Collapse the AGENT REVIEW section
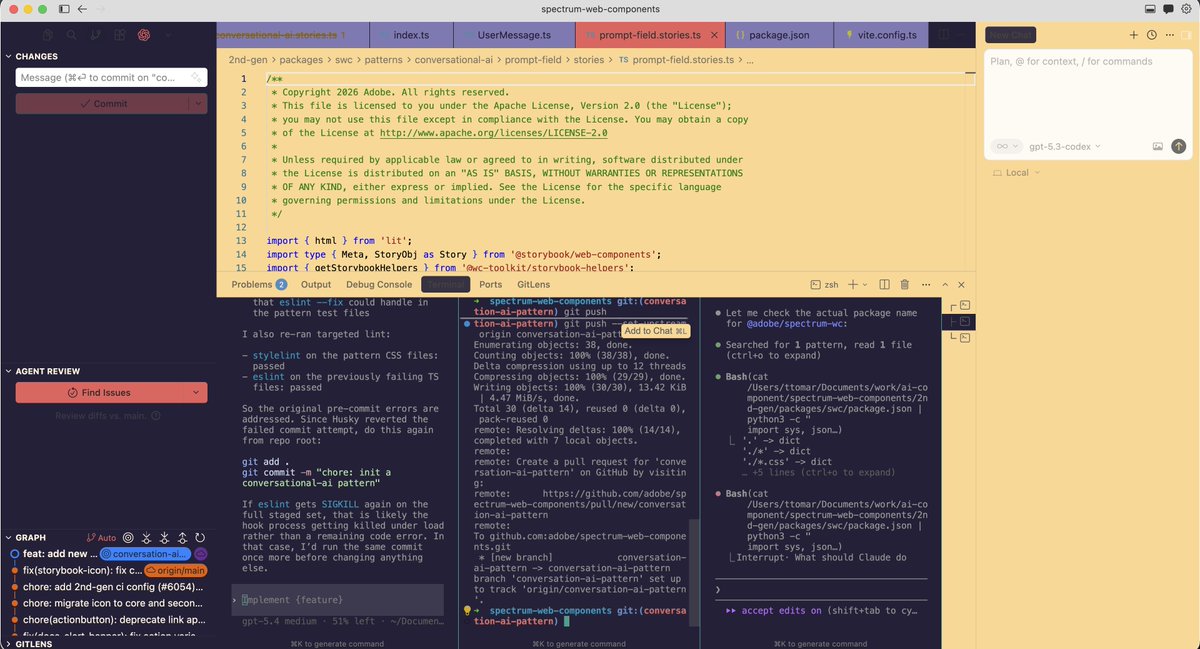 coord(43,371)
